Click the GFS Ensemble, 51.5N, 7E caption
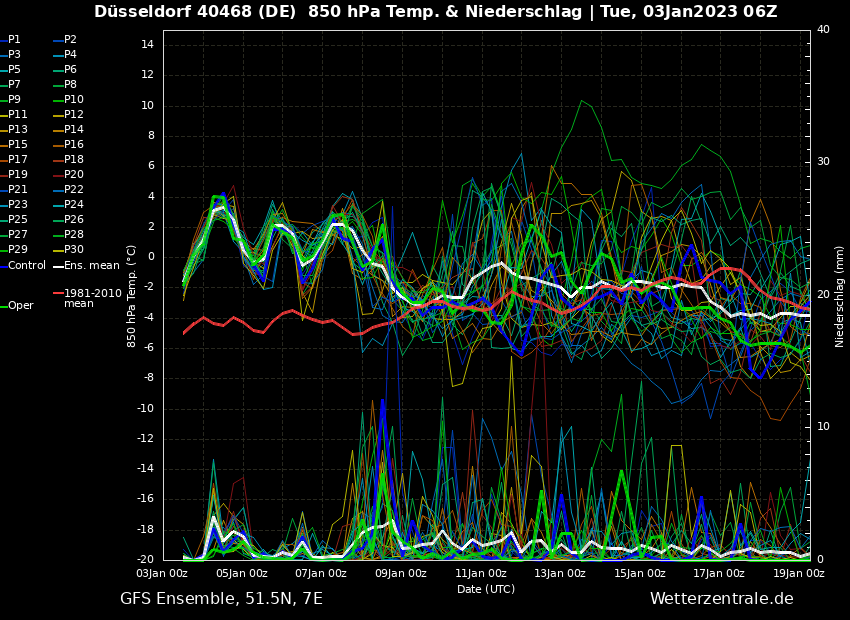Screen dimensions: 850x620 (221, 599)
